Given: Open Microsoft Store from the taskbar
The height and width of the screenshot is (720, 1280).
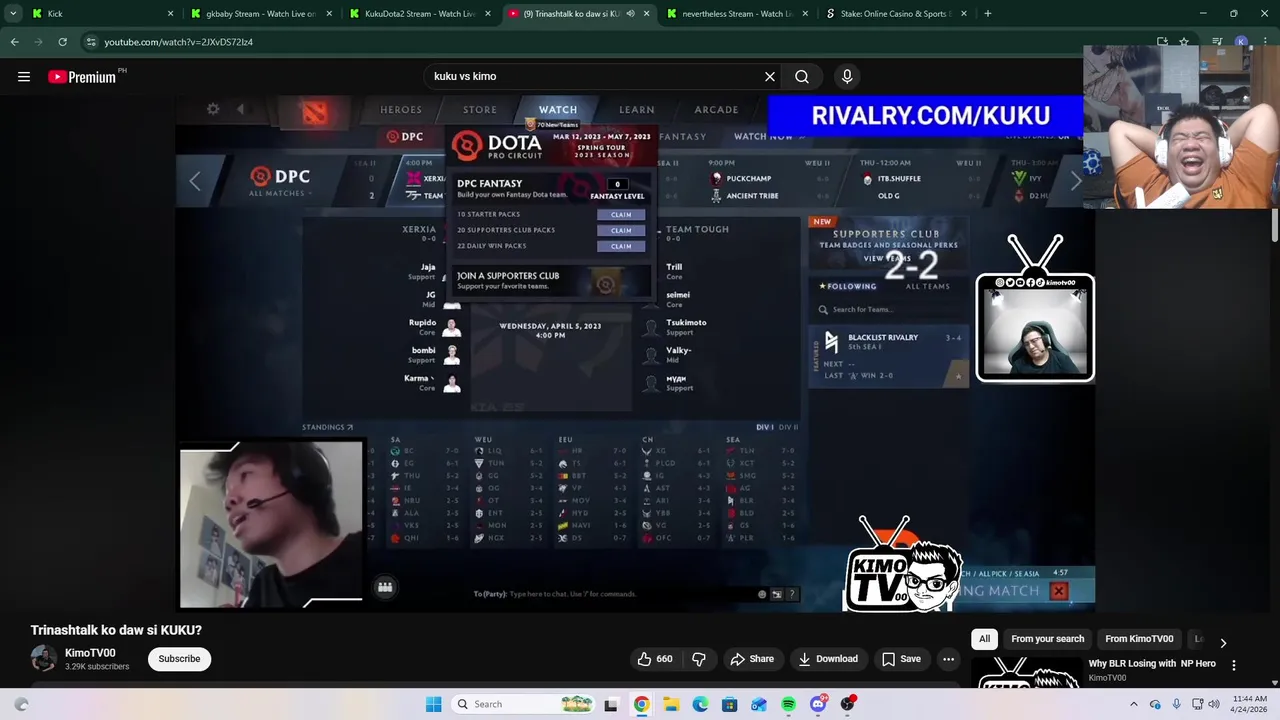Looking at the screenshot, I should coord(729,704).
